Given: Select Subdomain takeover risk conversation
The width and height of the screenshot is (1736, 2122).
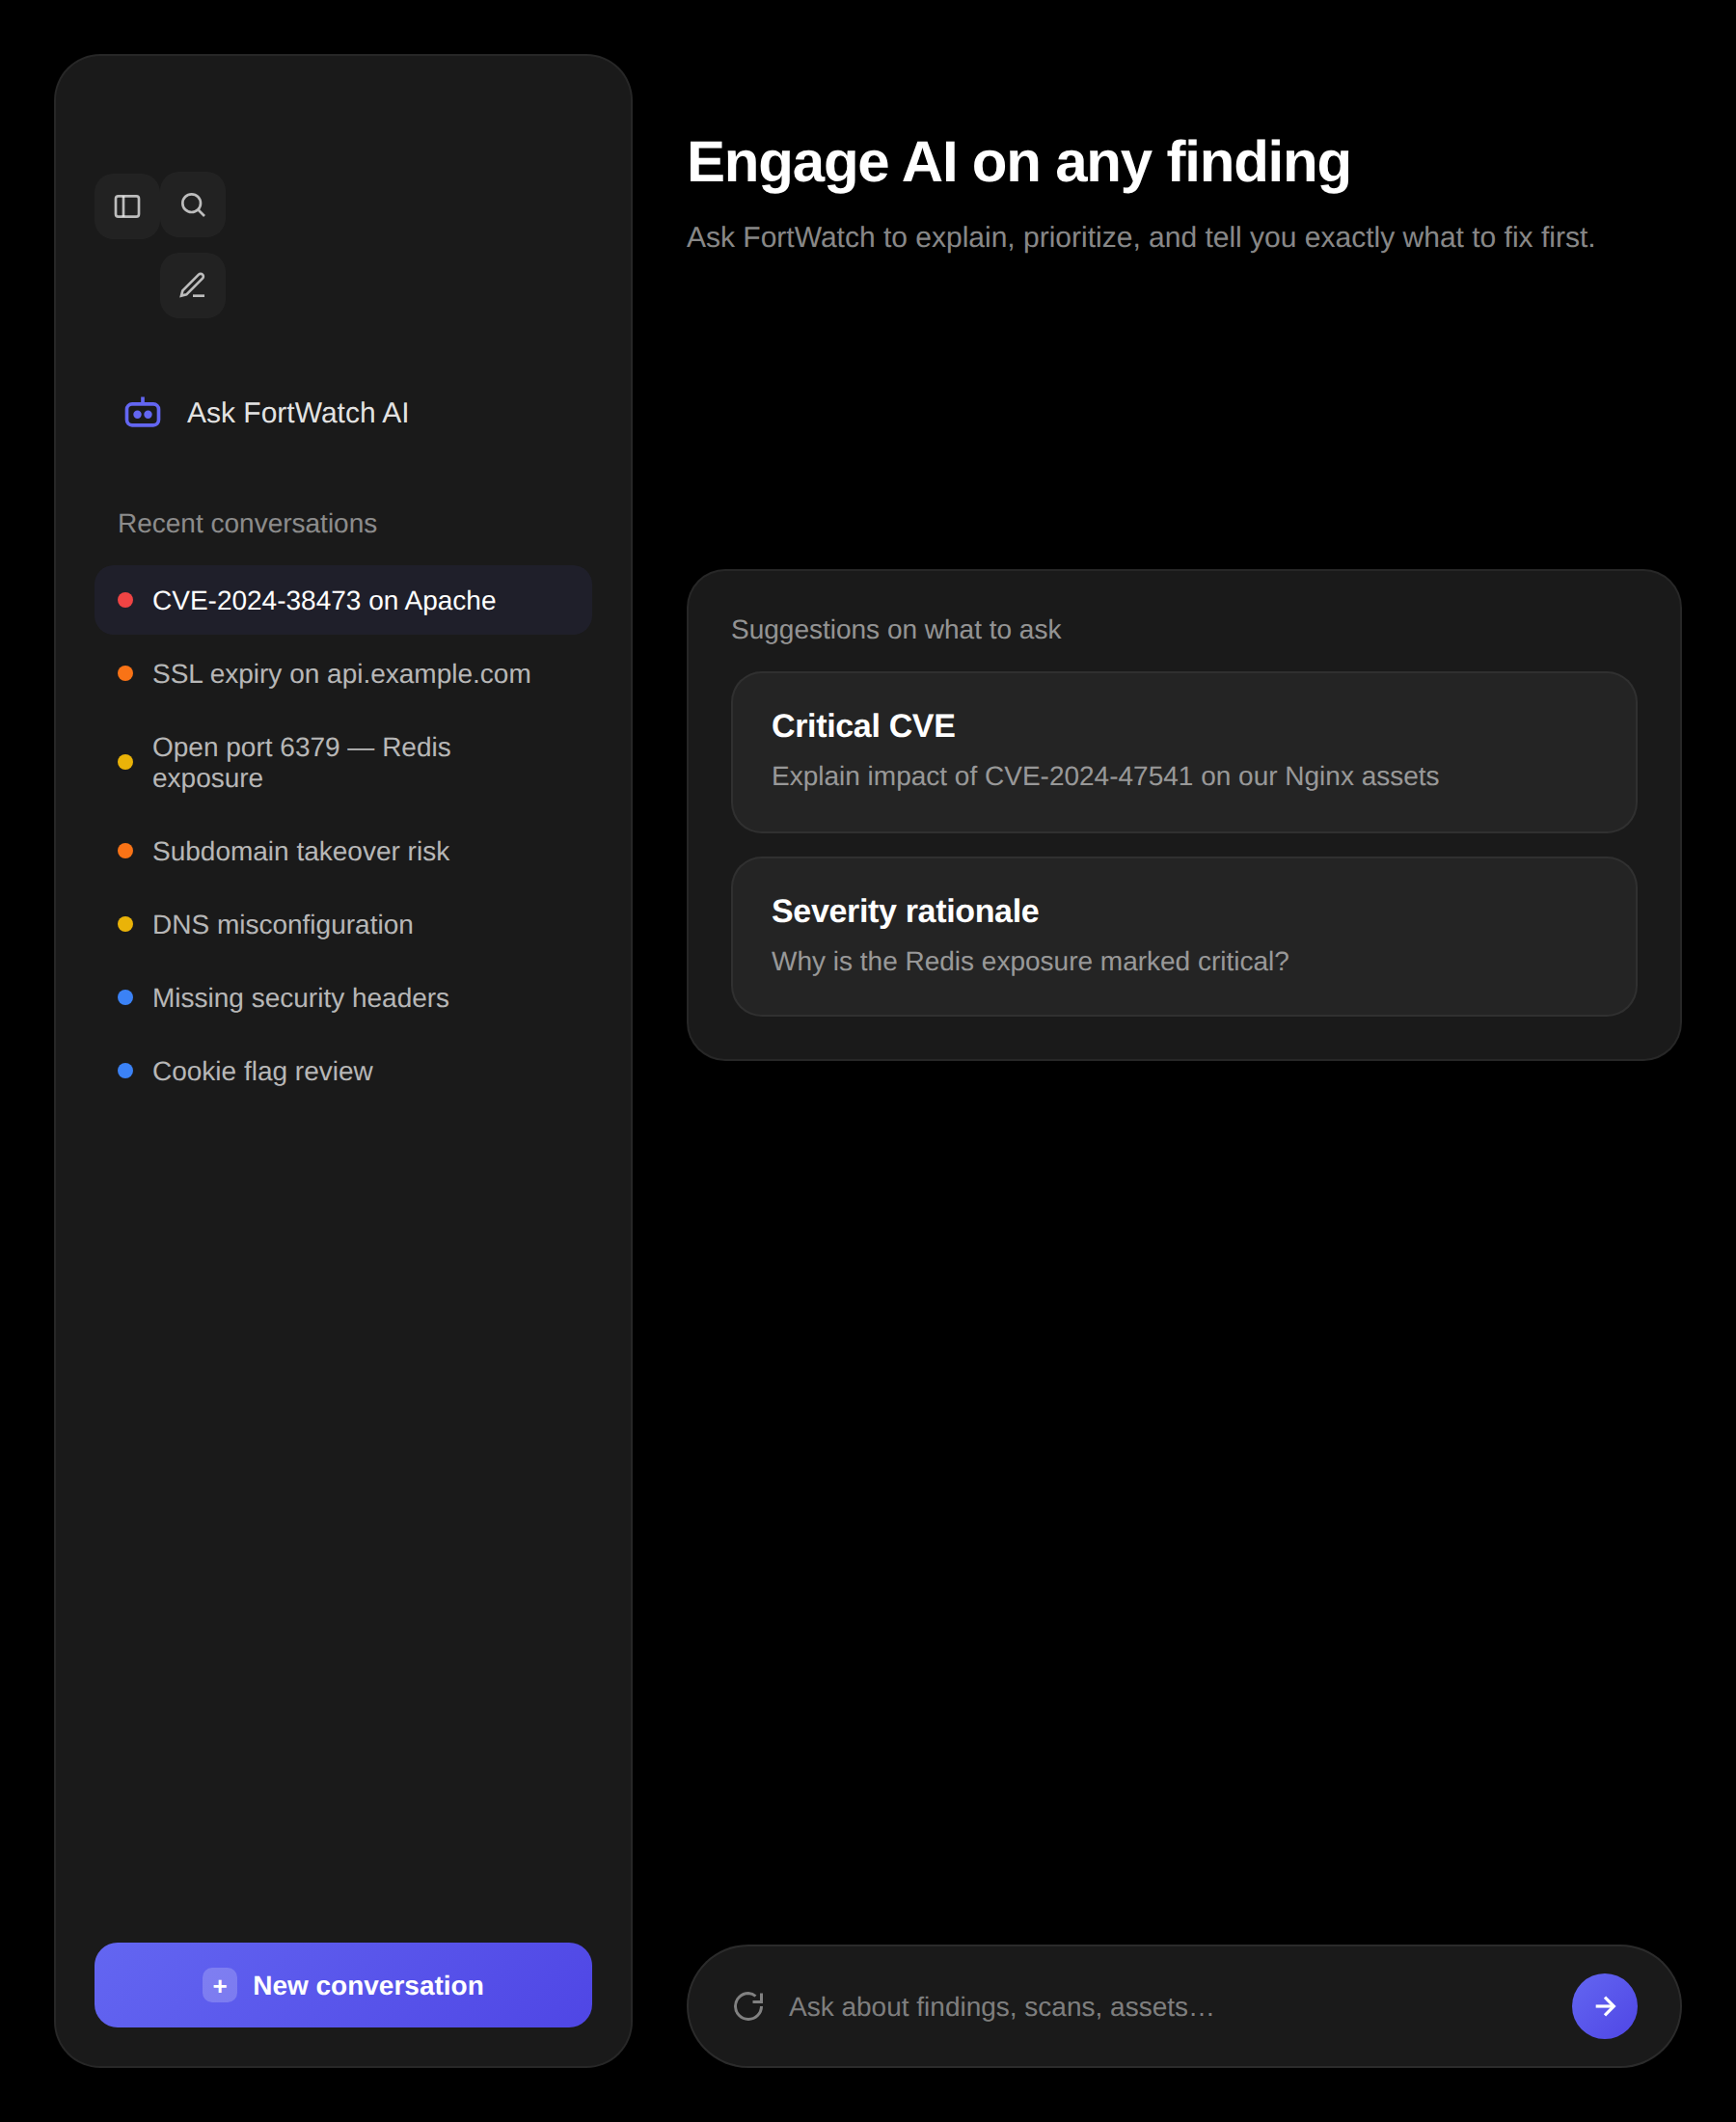Looking at the screenshot, I should (x=300, y=851).
